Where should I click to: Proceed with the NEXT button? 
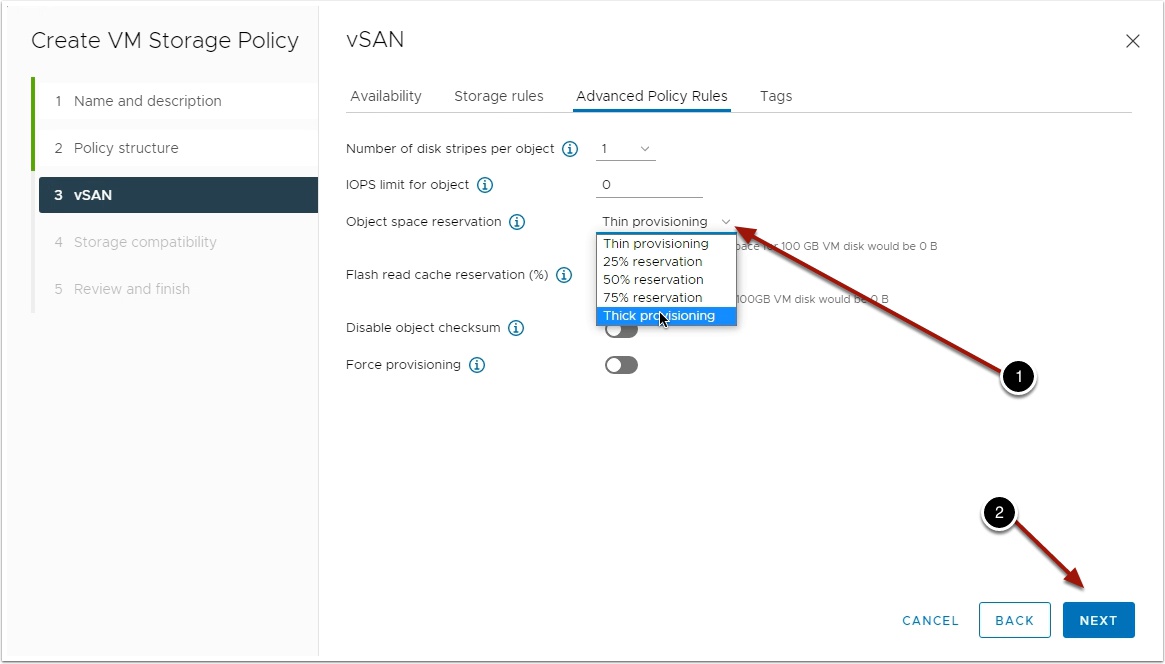click(x=1099, y=620)
